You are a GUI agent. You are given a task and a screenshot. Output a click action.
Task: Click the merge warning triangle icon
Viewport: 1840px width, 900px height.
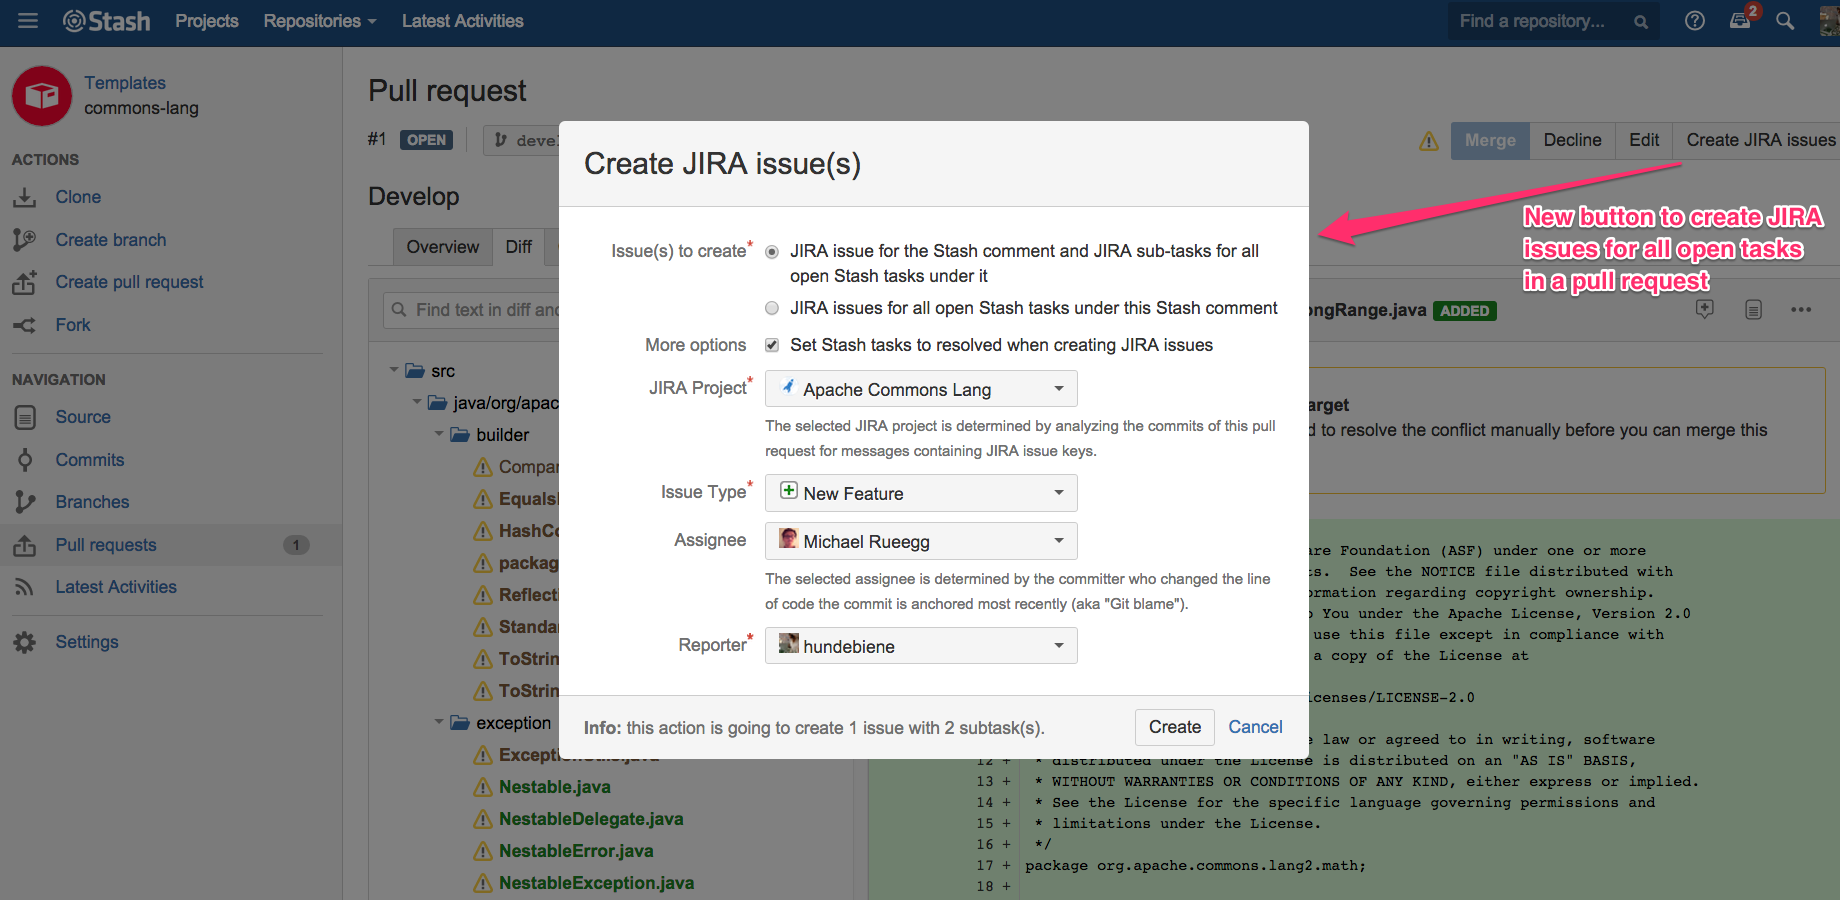(x=1429, y=141)
